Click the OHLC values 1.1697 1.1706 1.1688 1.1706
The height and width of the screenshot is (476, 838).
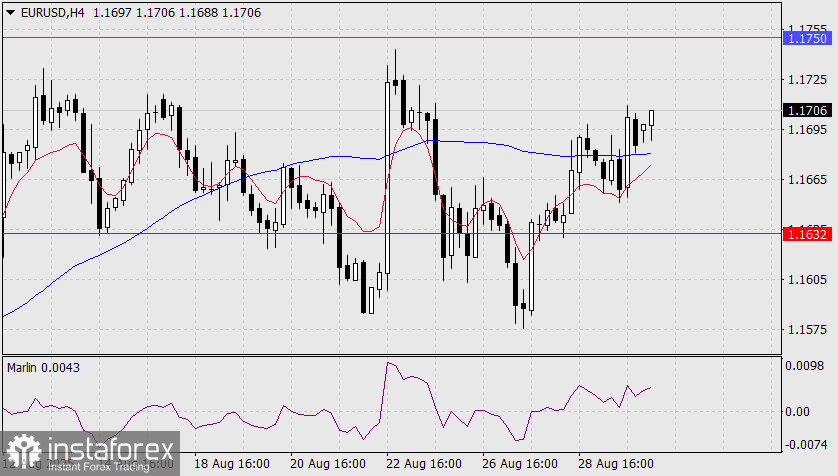[x=177, y=12]
